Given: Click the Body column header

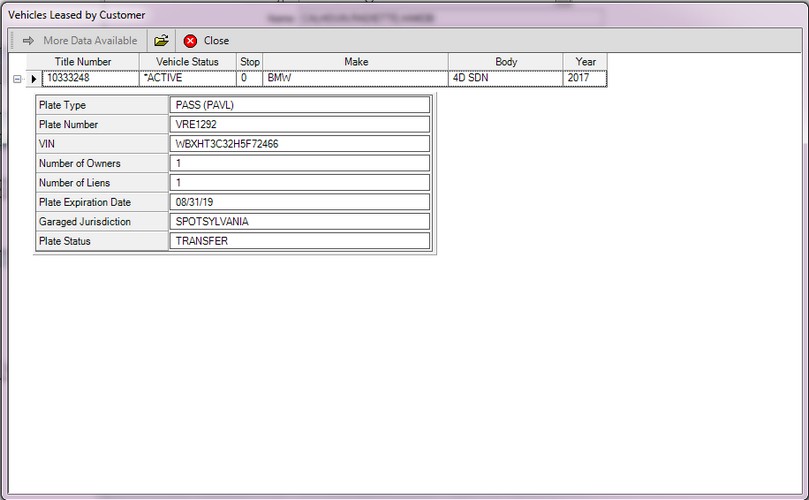Looking at the screenshot, I should (x=506, y=61).
